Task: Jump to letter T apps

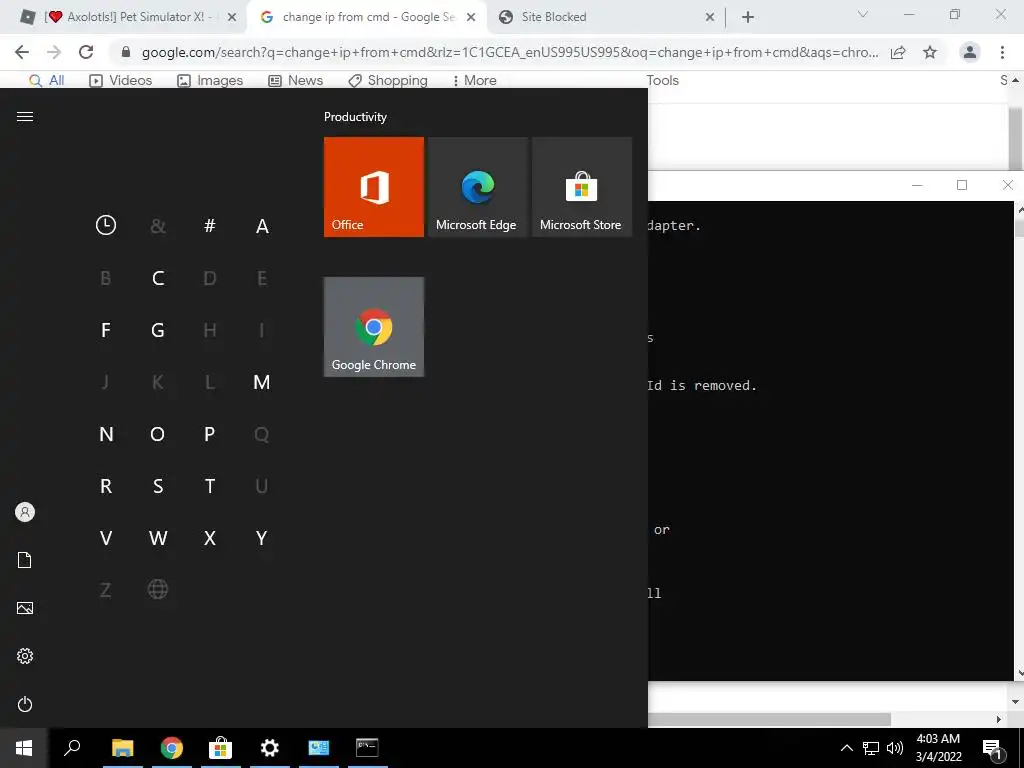Action: coord(210,486)
